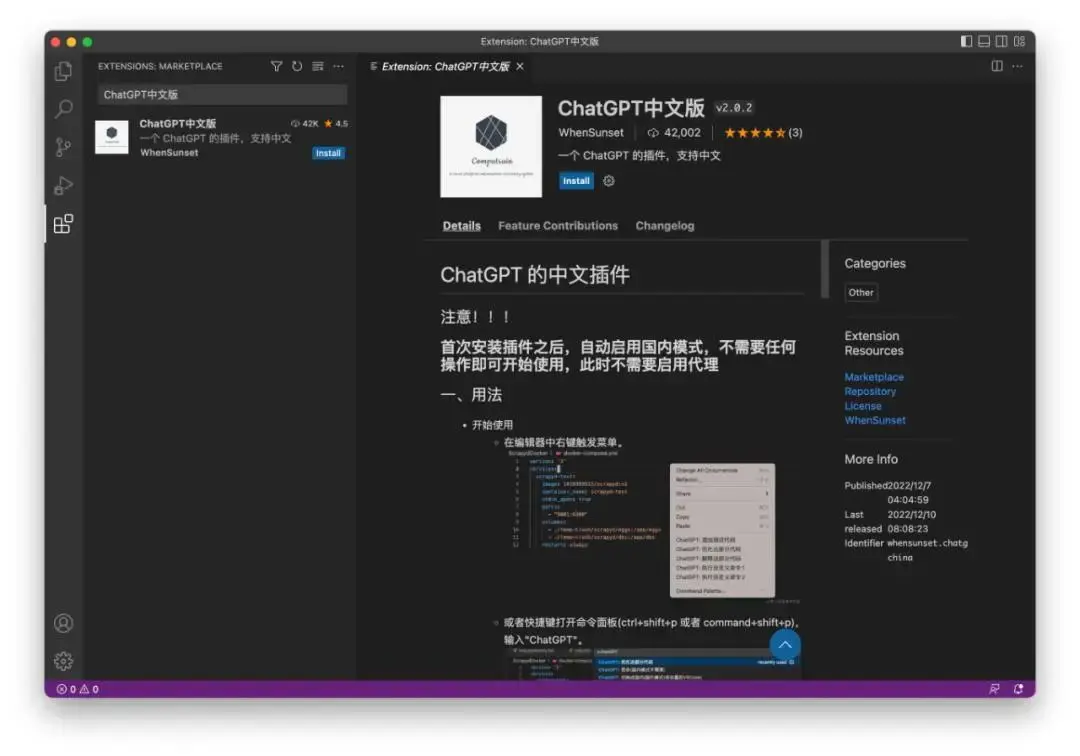The width and height of the screenshot is (1080, 756).
Task: Open the Repository resource link
Action: (x=870, y=392)
